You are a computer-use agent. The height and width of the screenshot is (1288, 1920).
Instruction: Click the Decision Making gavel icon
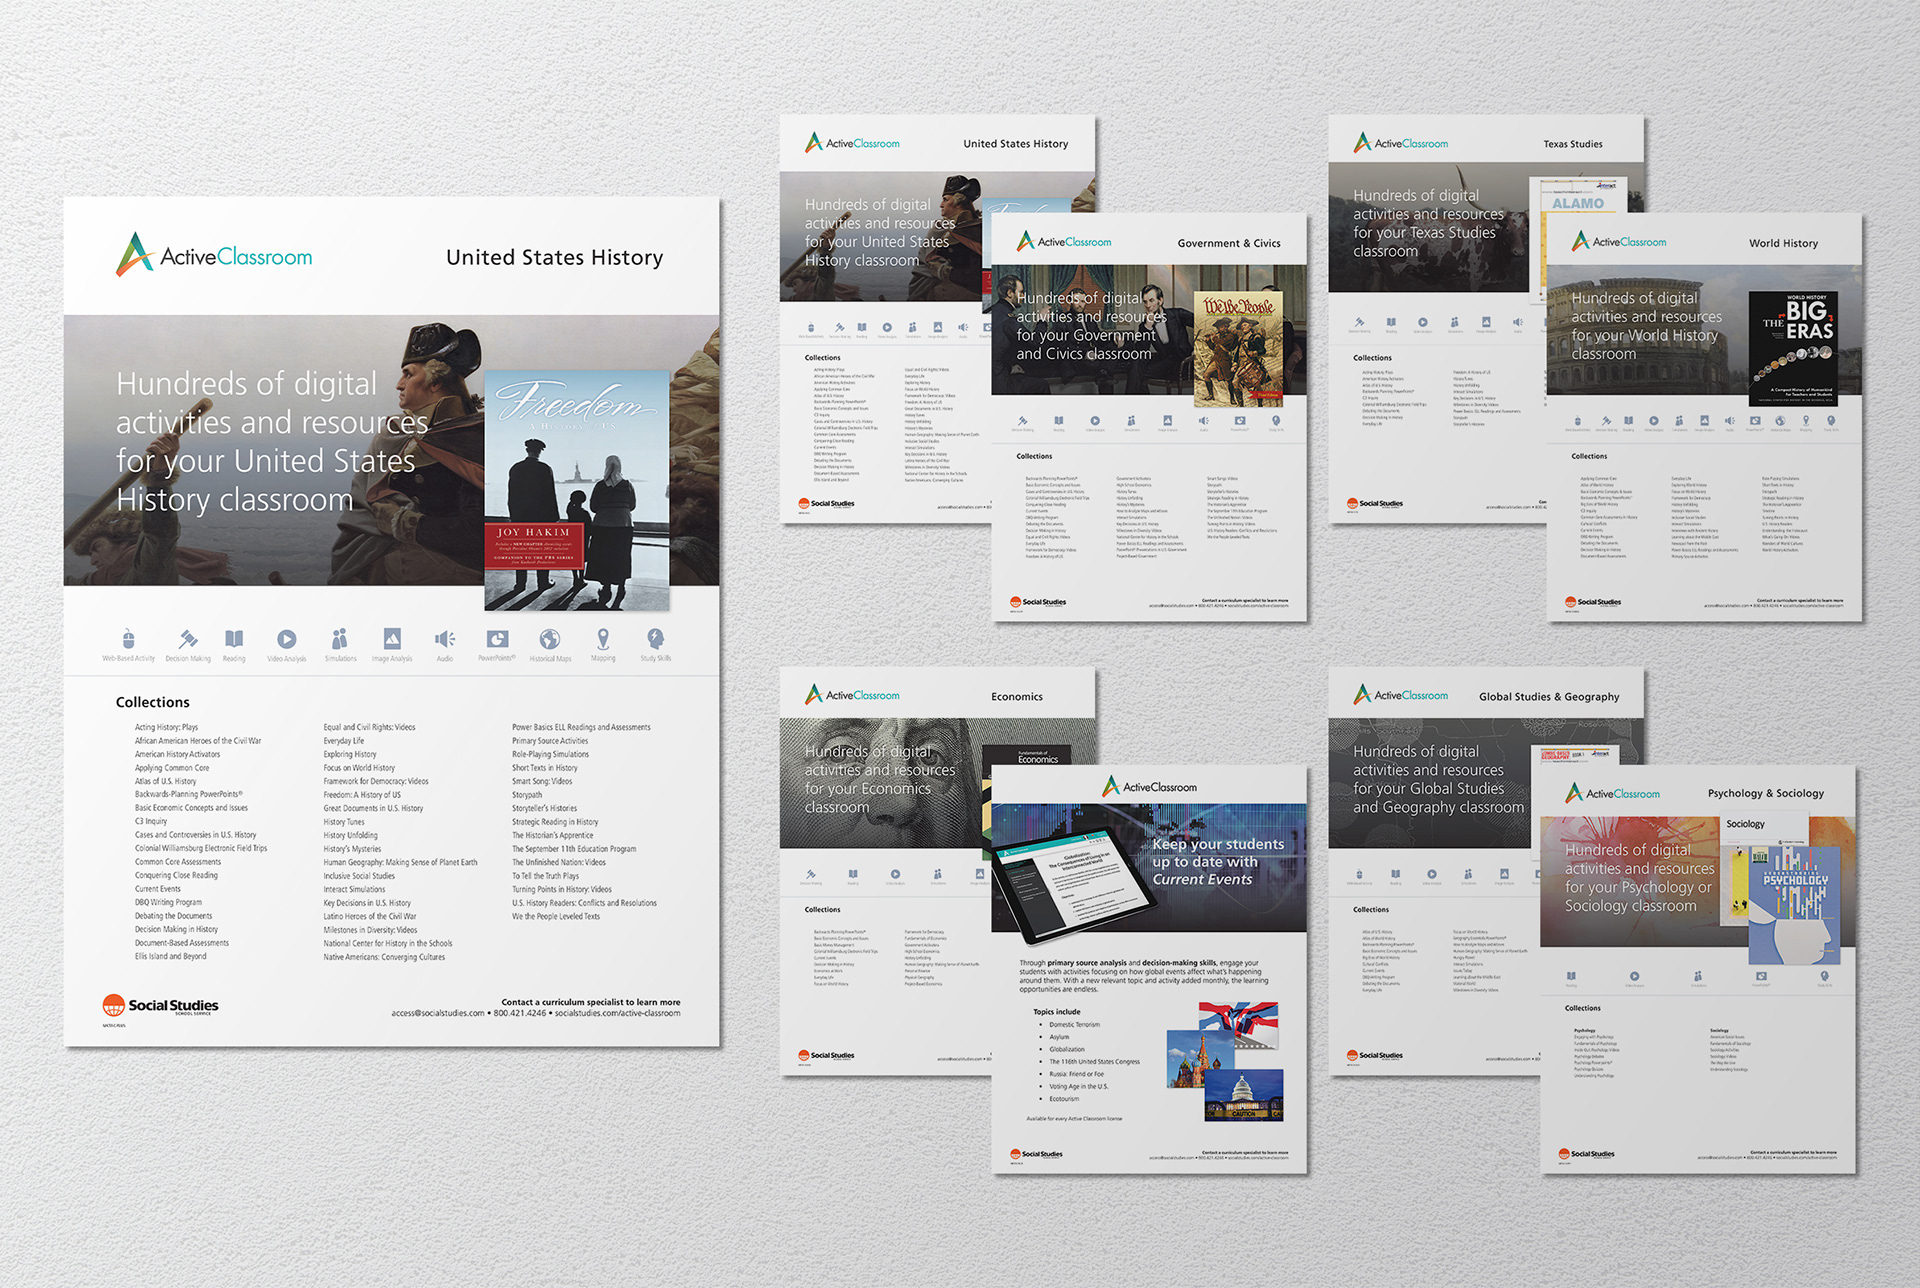(x=188, y=639)
